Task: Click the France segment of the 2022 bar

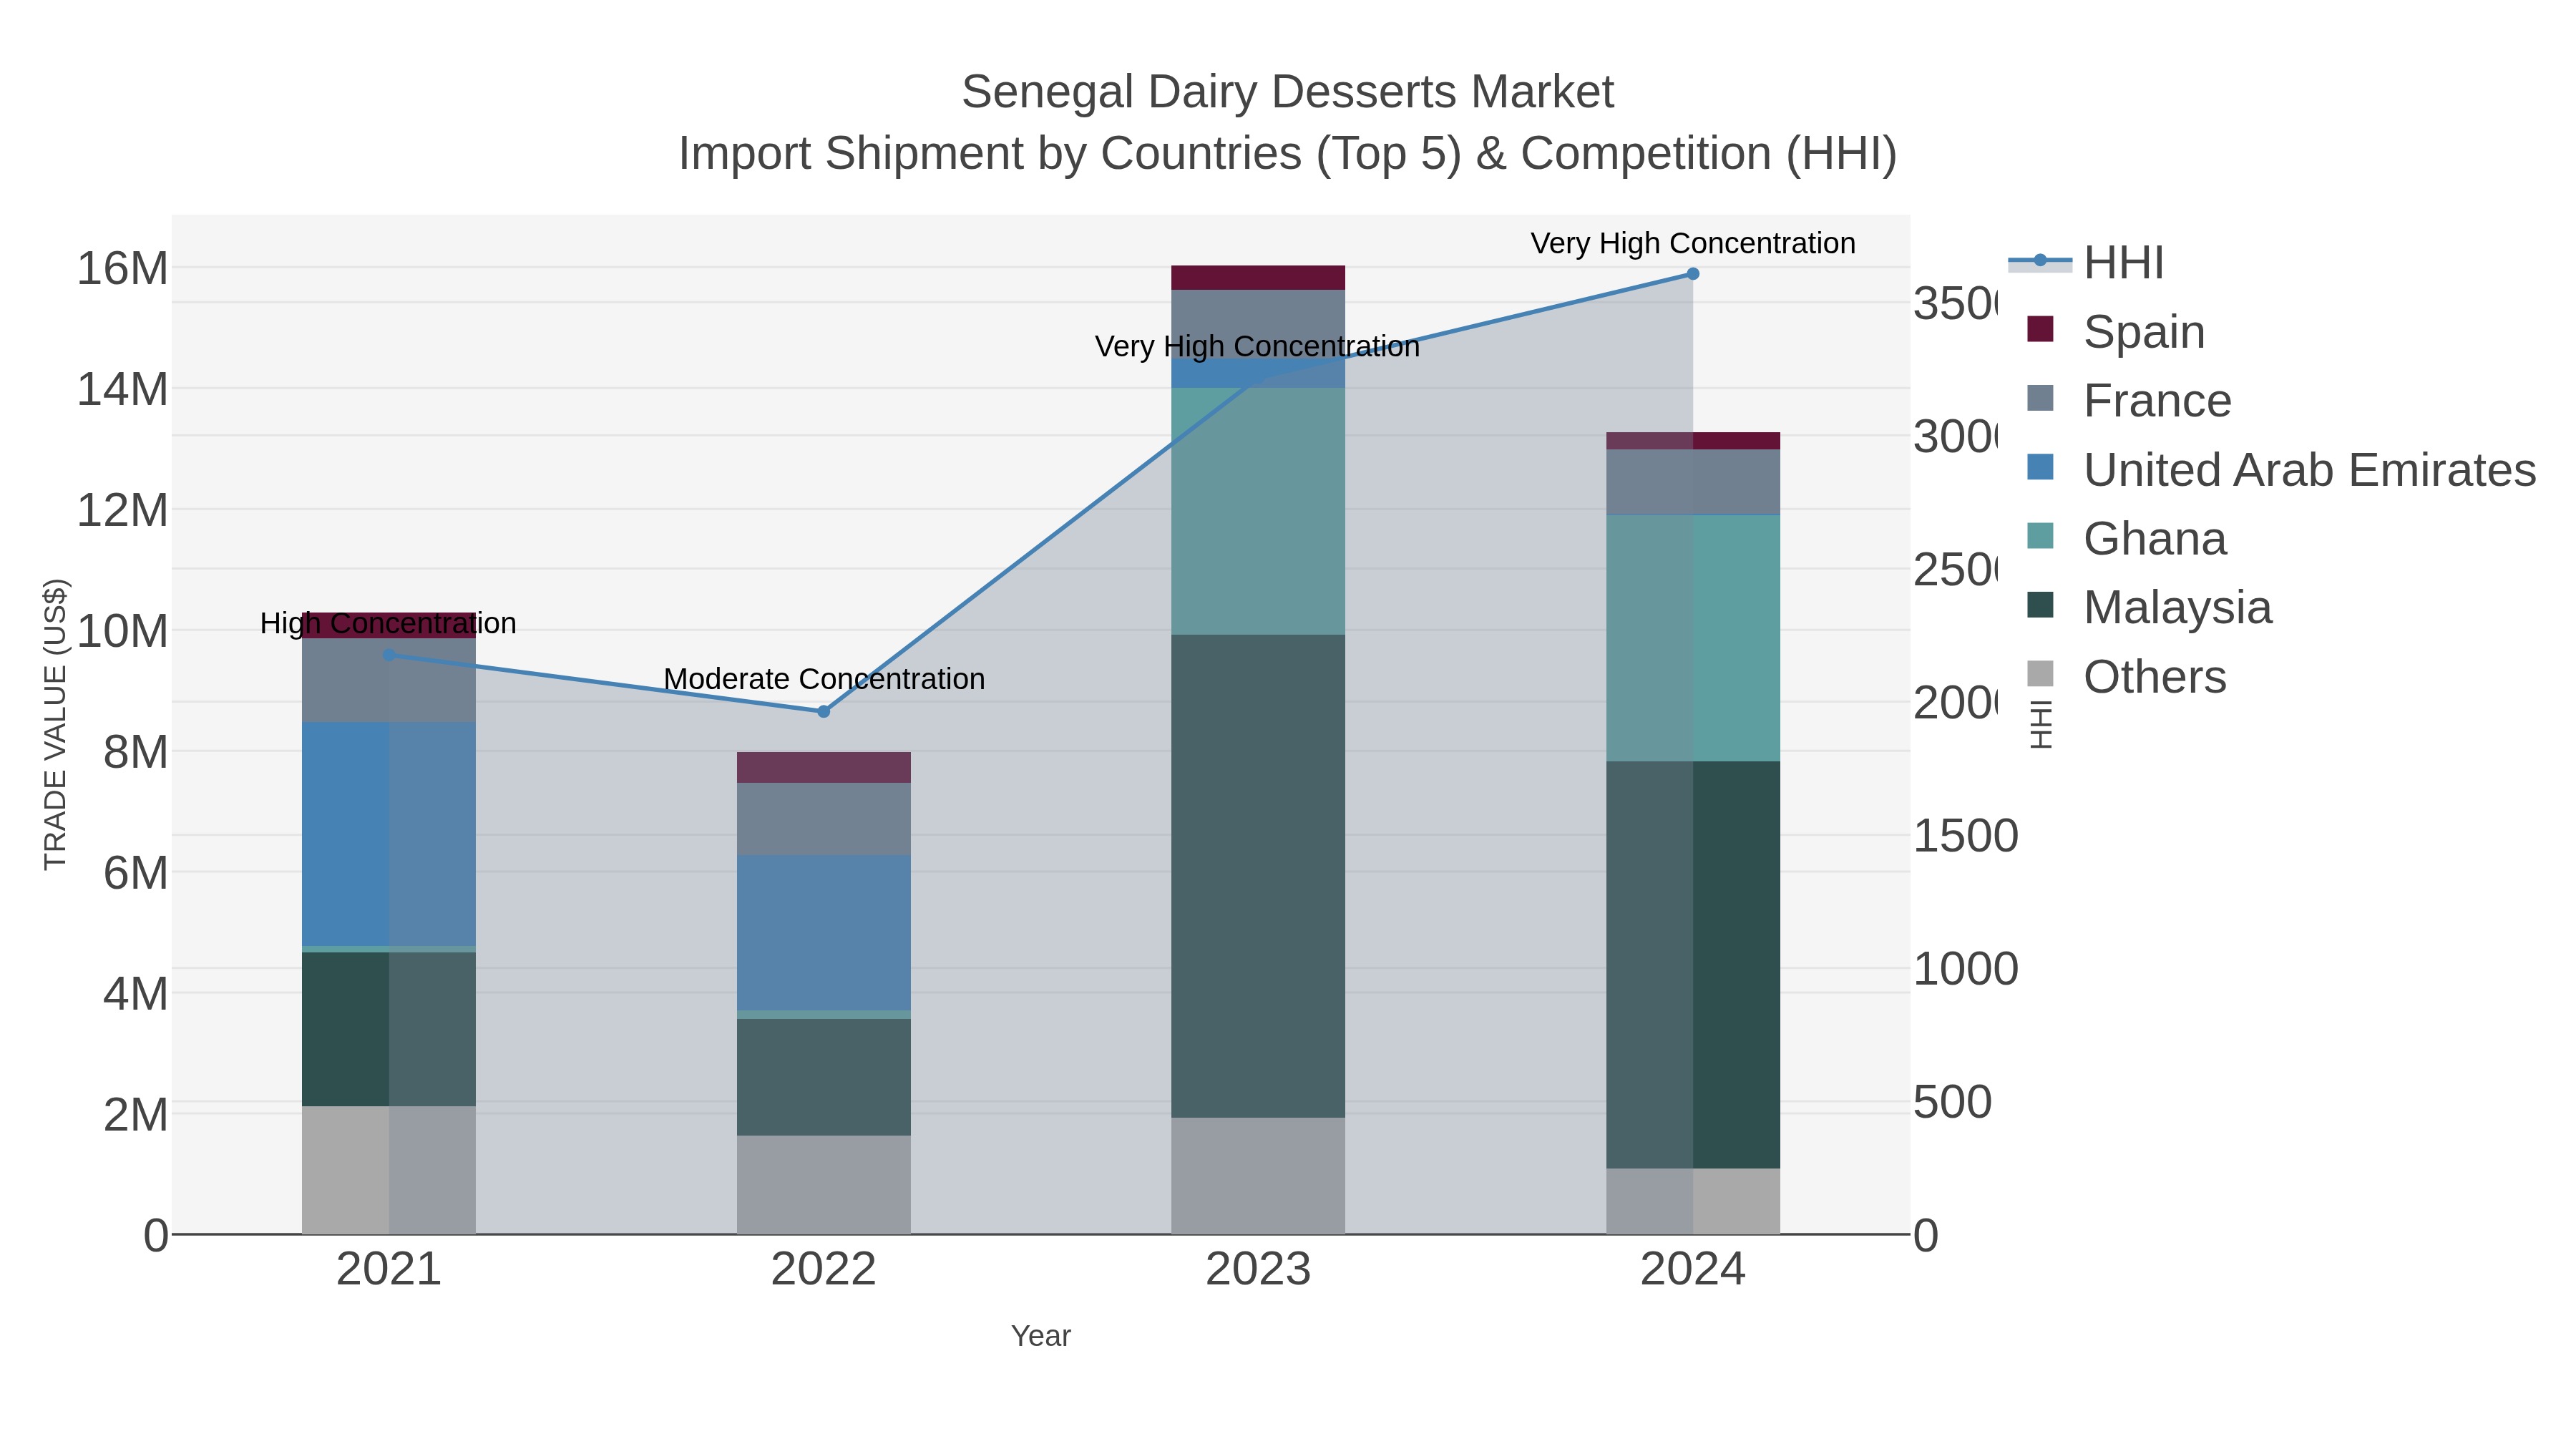Action: tap(824, 819)
